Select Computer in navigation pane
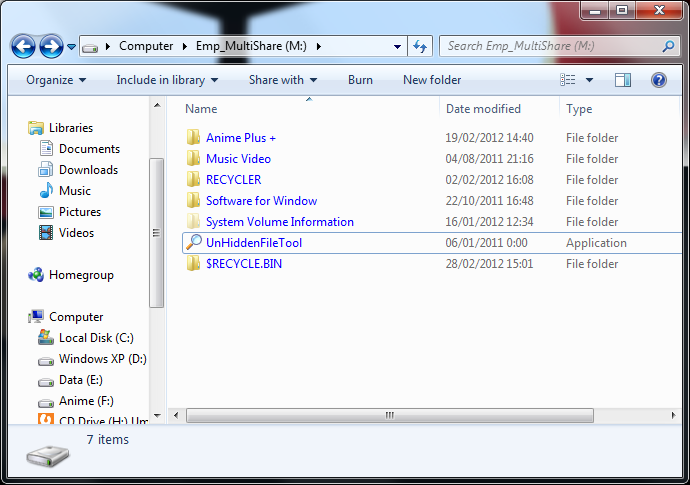 (76, 317)
